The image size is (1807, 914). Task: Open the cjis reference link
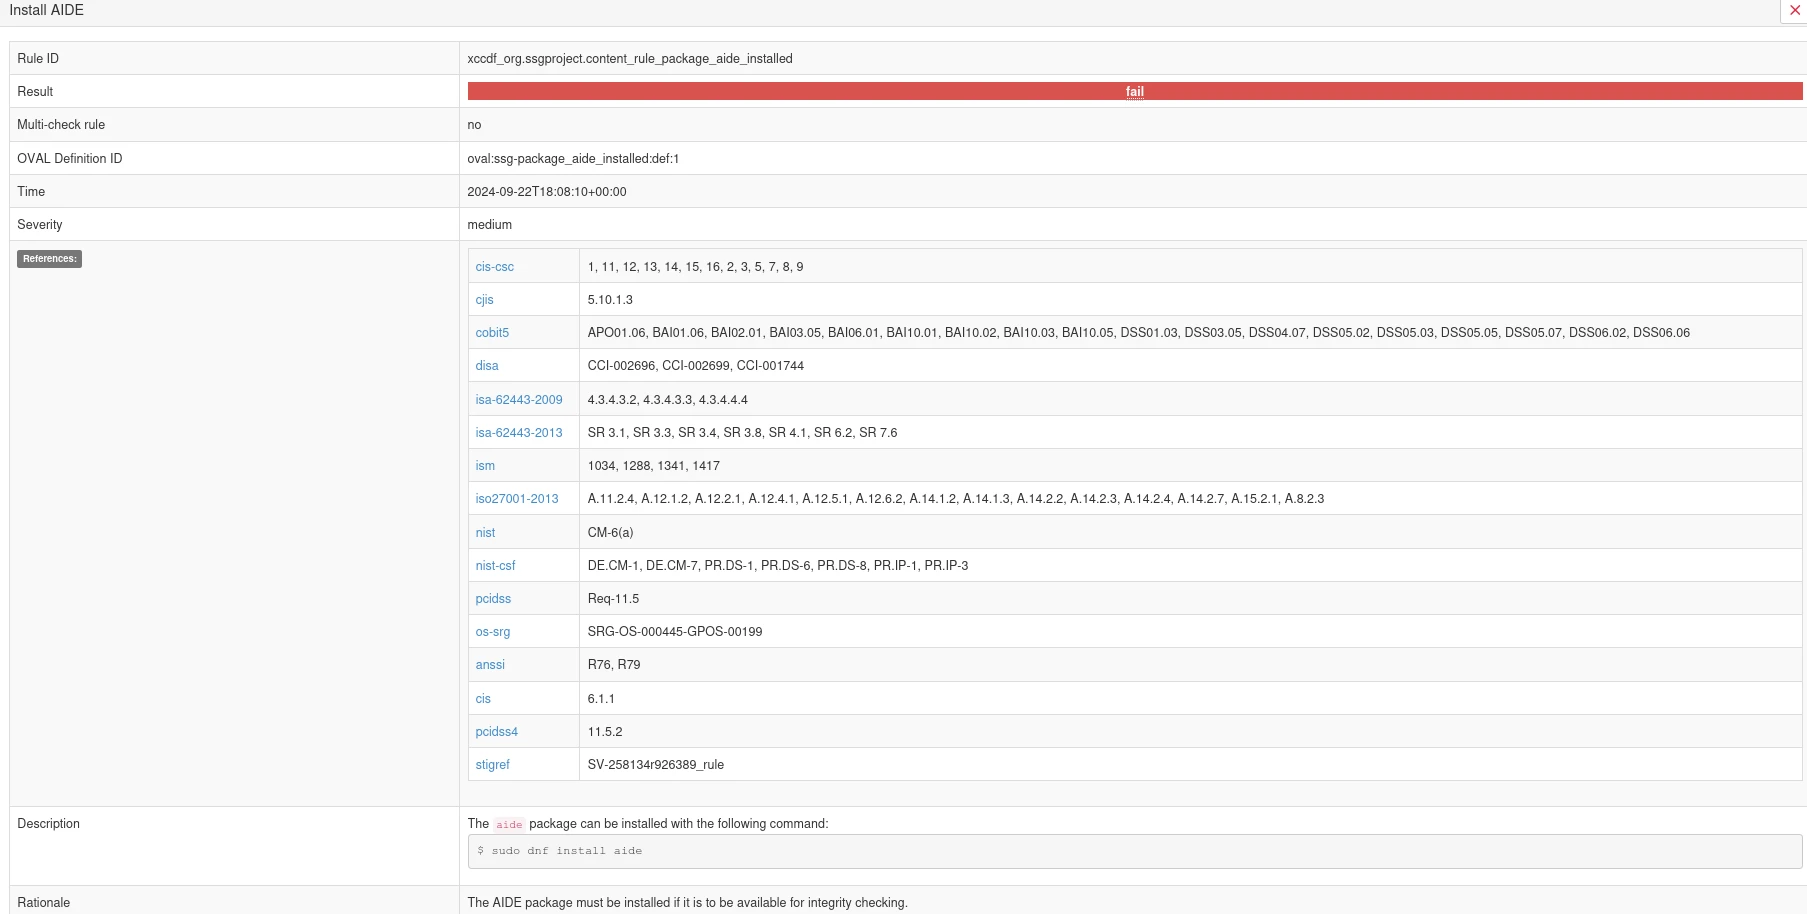click(484, 300)
